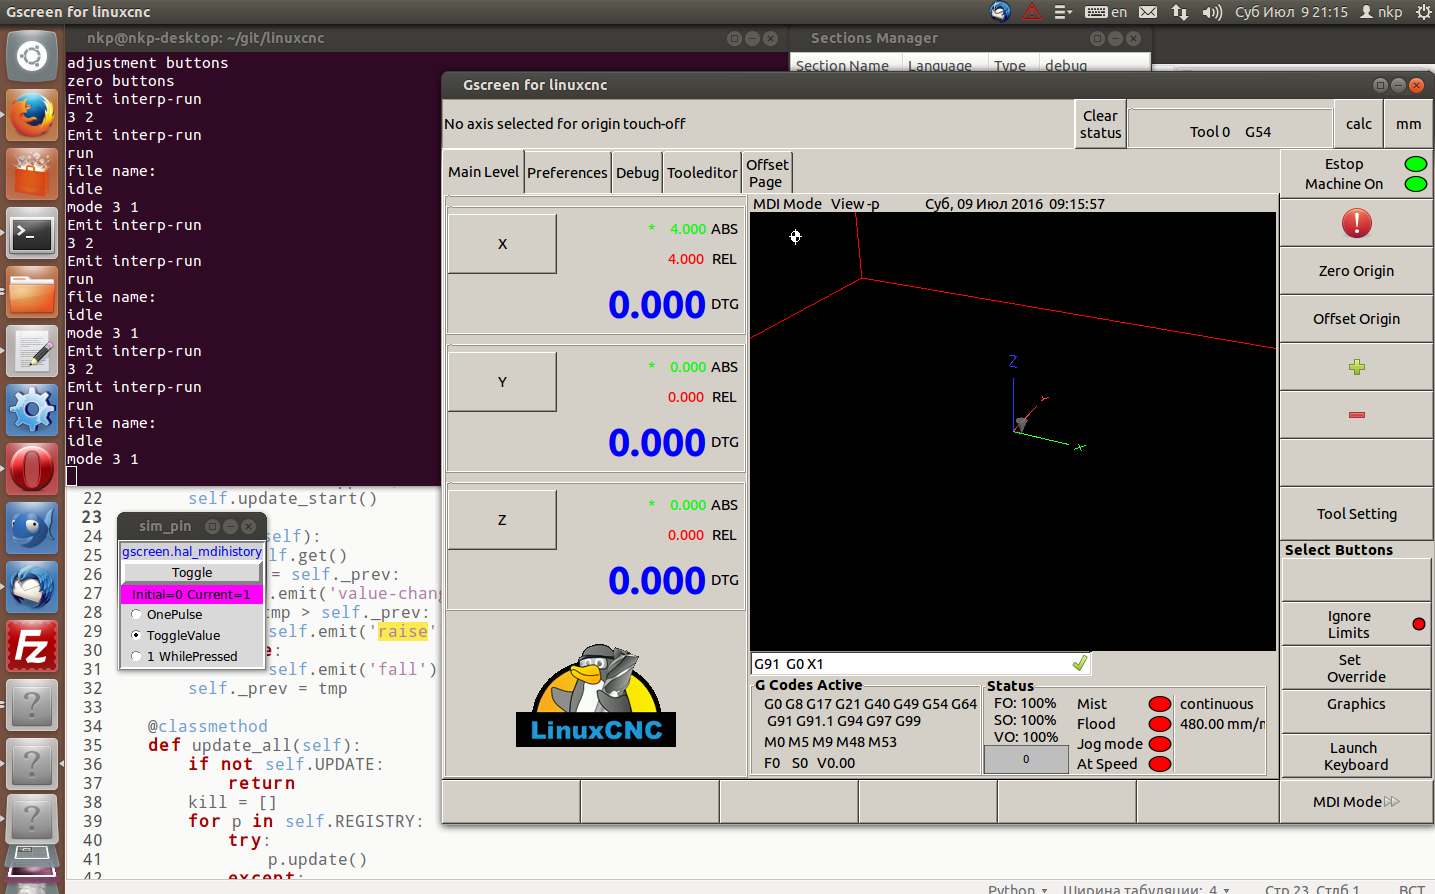The image size is (1435, 894).
Task: Open Firefox from the Ubuntu launcher
Action: [x=32, y=115]
